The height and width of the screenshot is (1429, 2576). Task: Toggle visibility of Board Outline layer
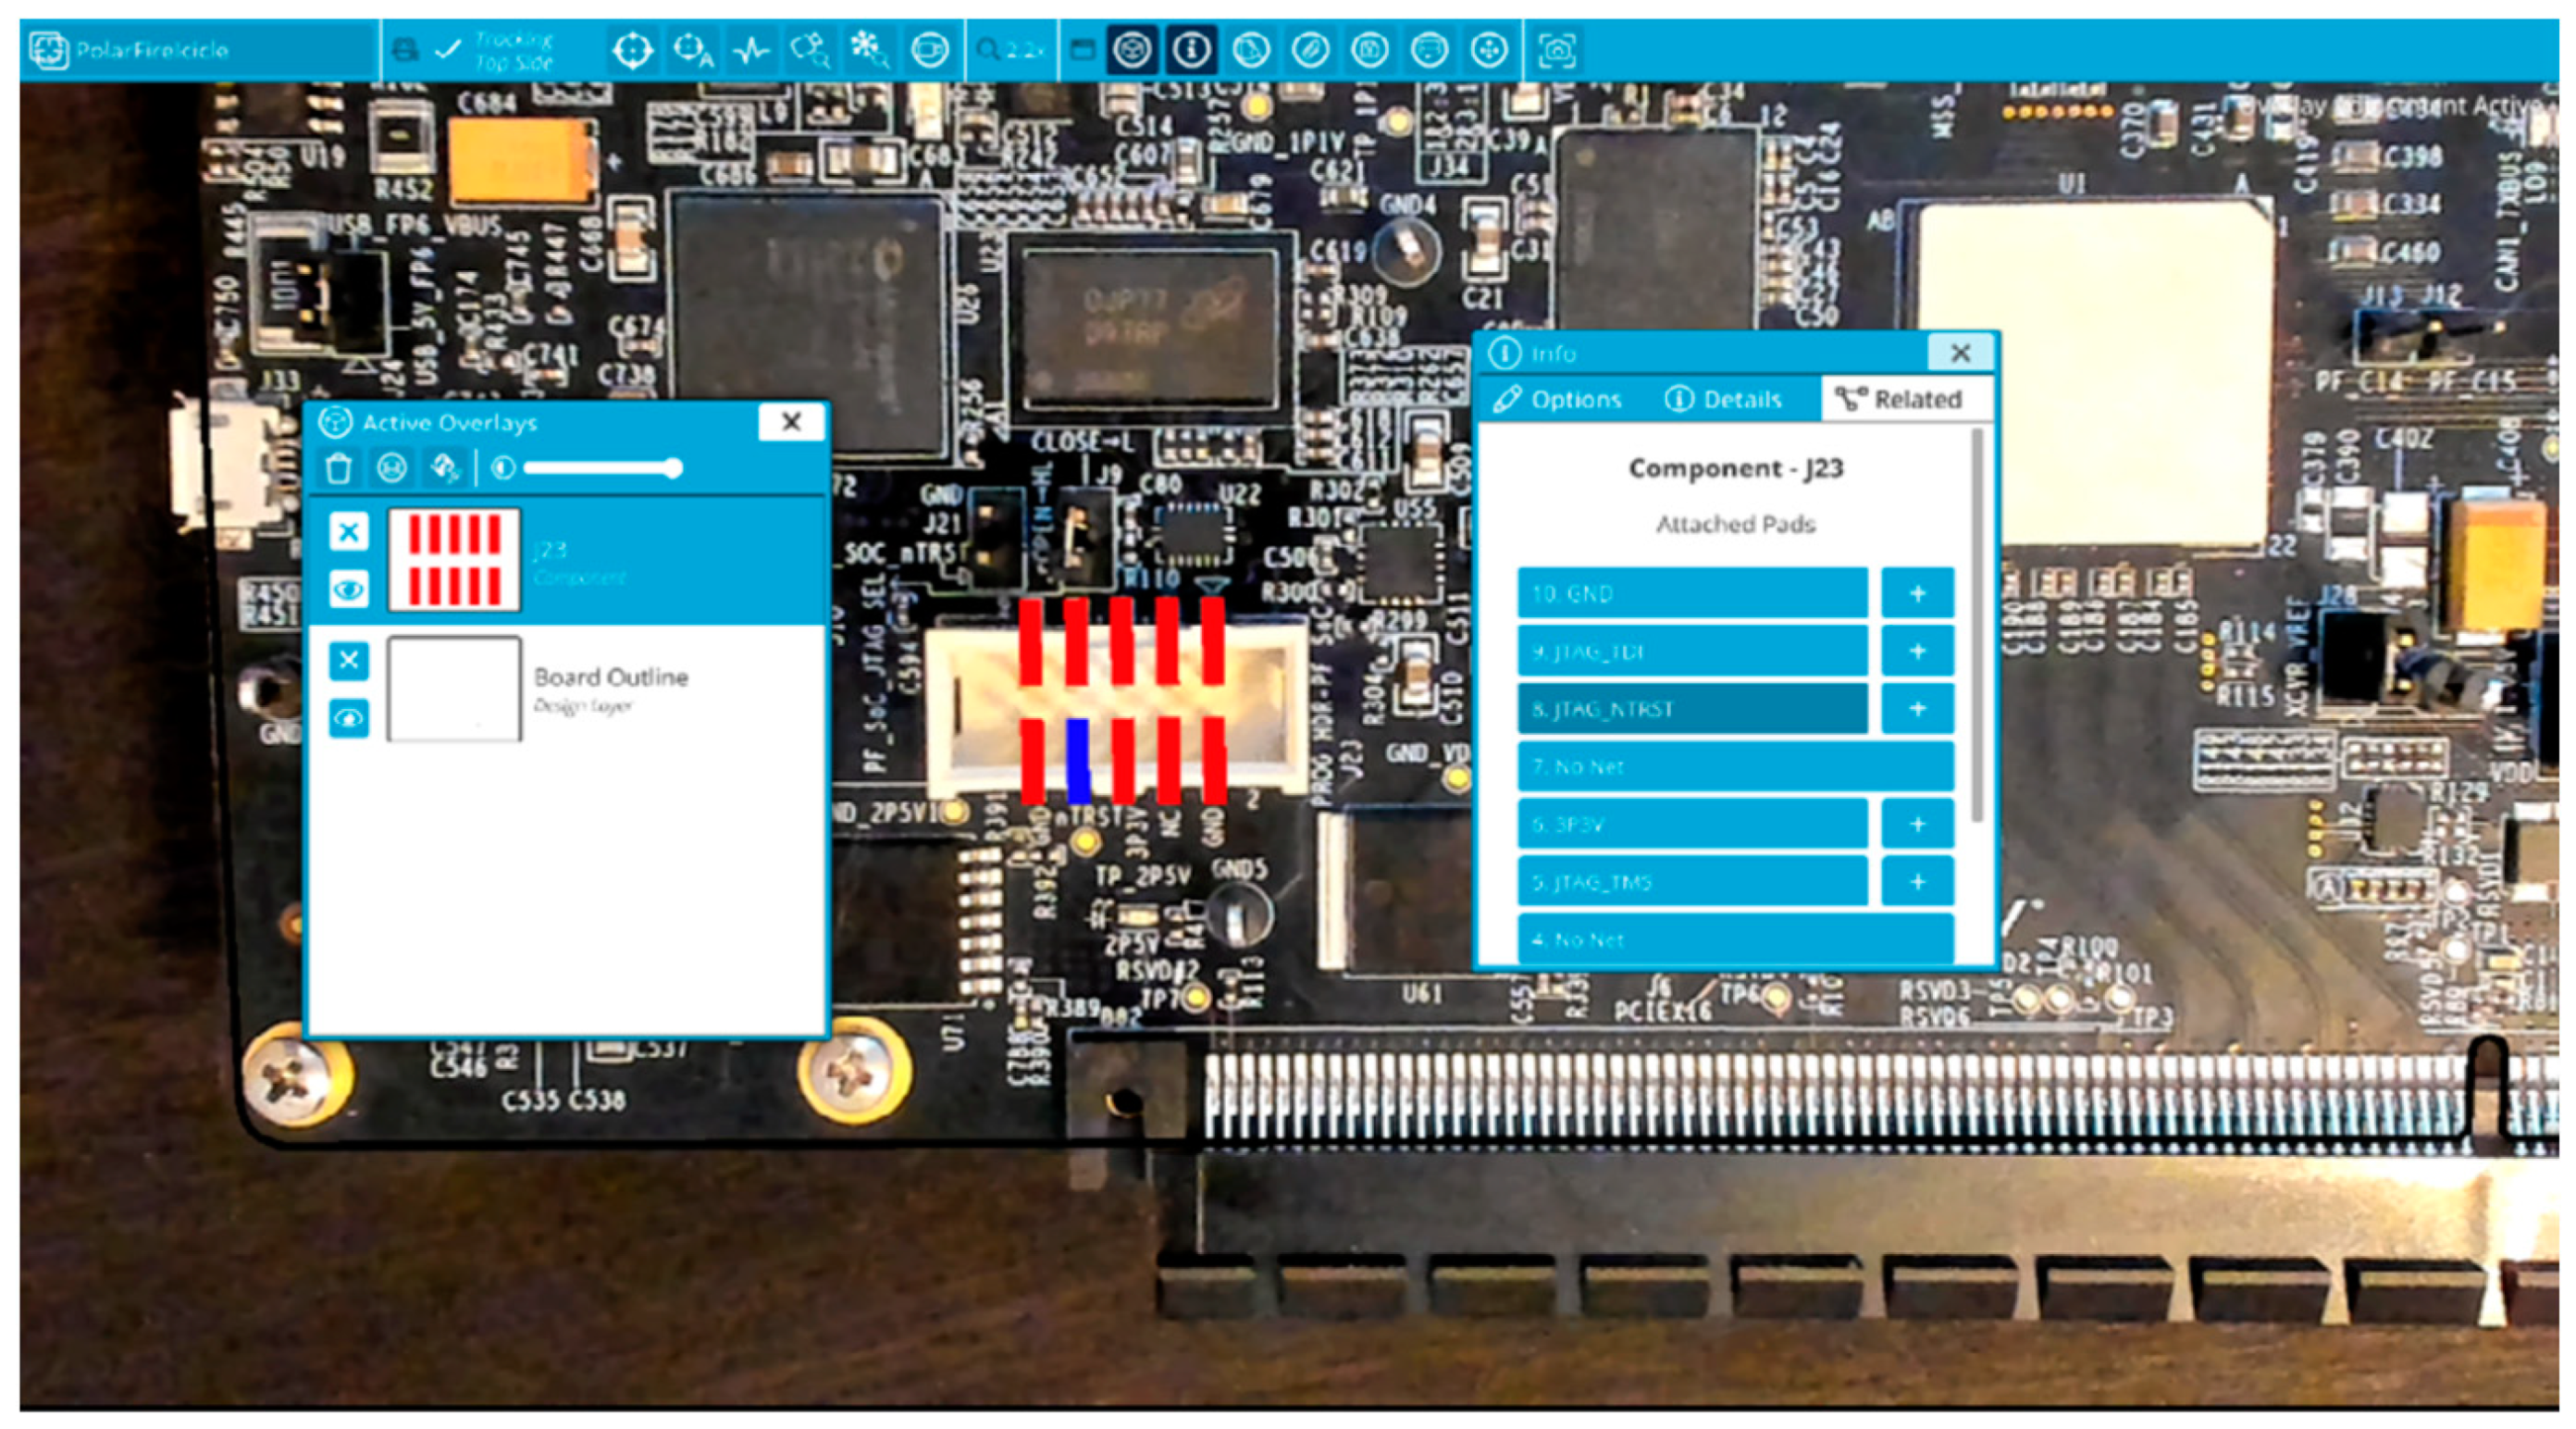(x=348, y=718)
